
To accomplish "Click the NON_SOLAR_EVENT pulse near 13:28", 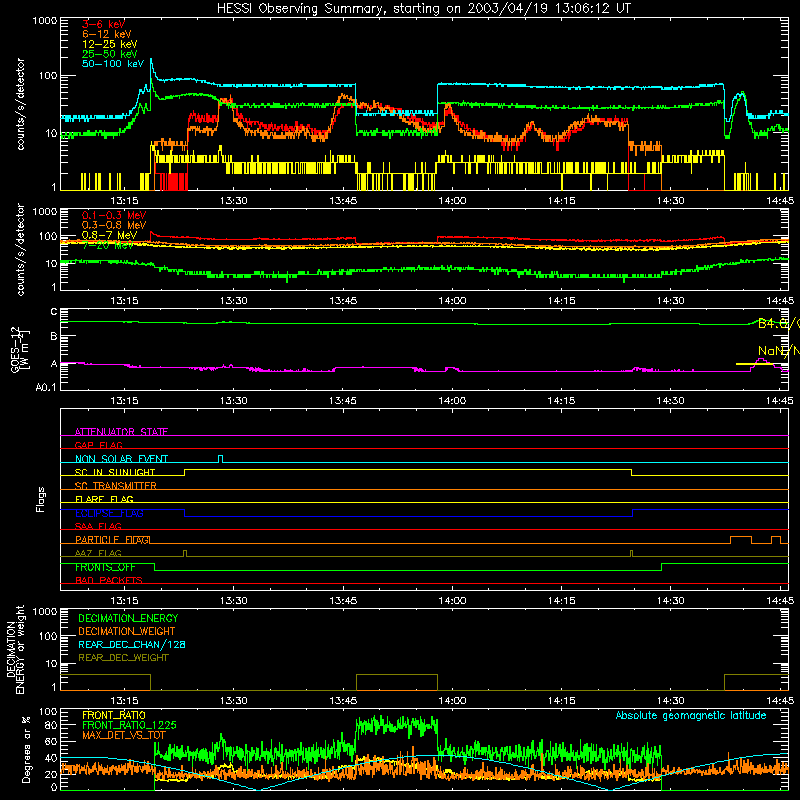I will [x=220, y=459].
